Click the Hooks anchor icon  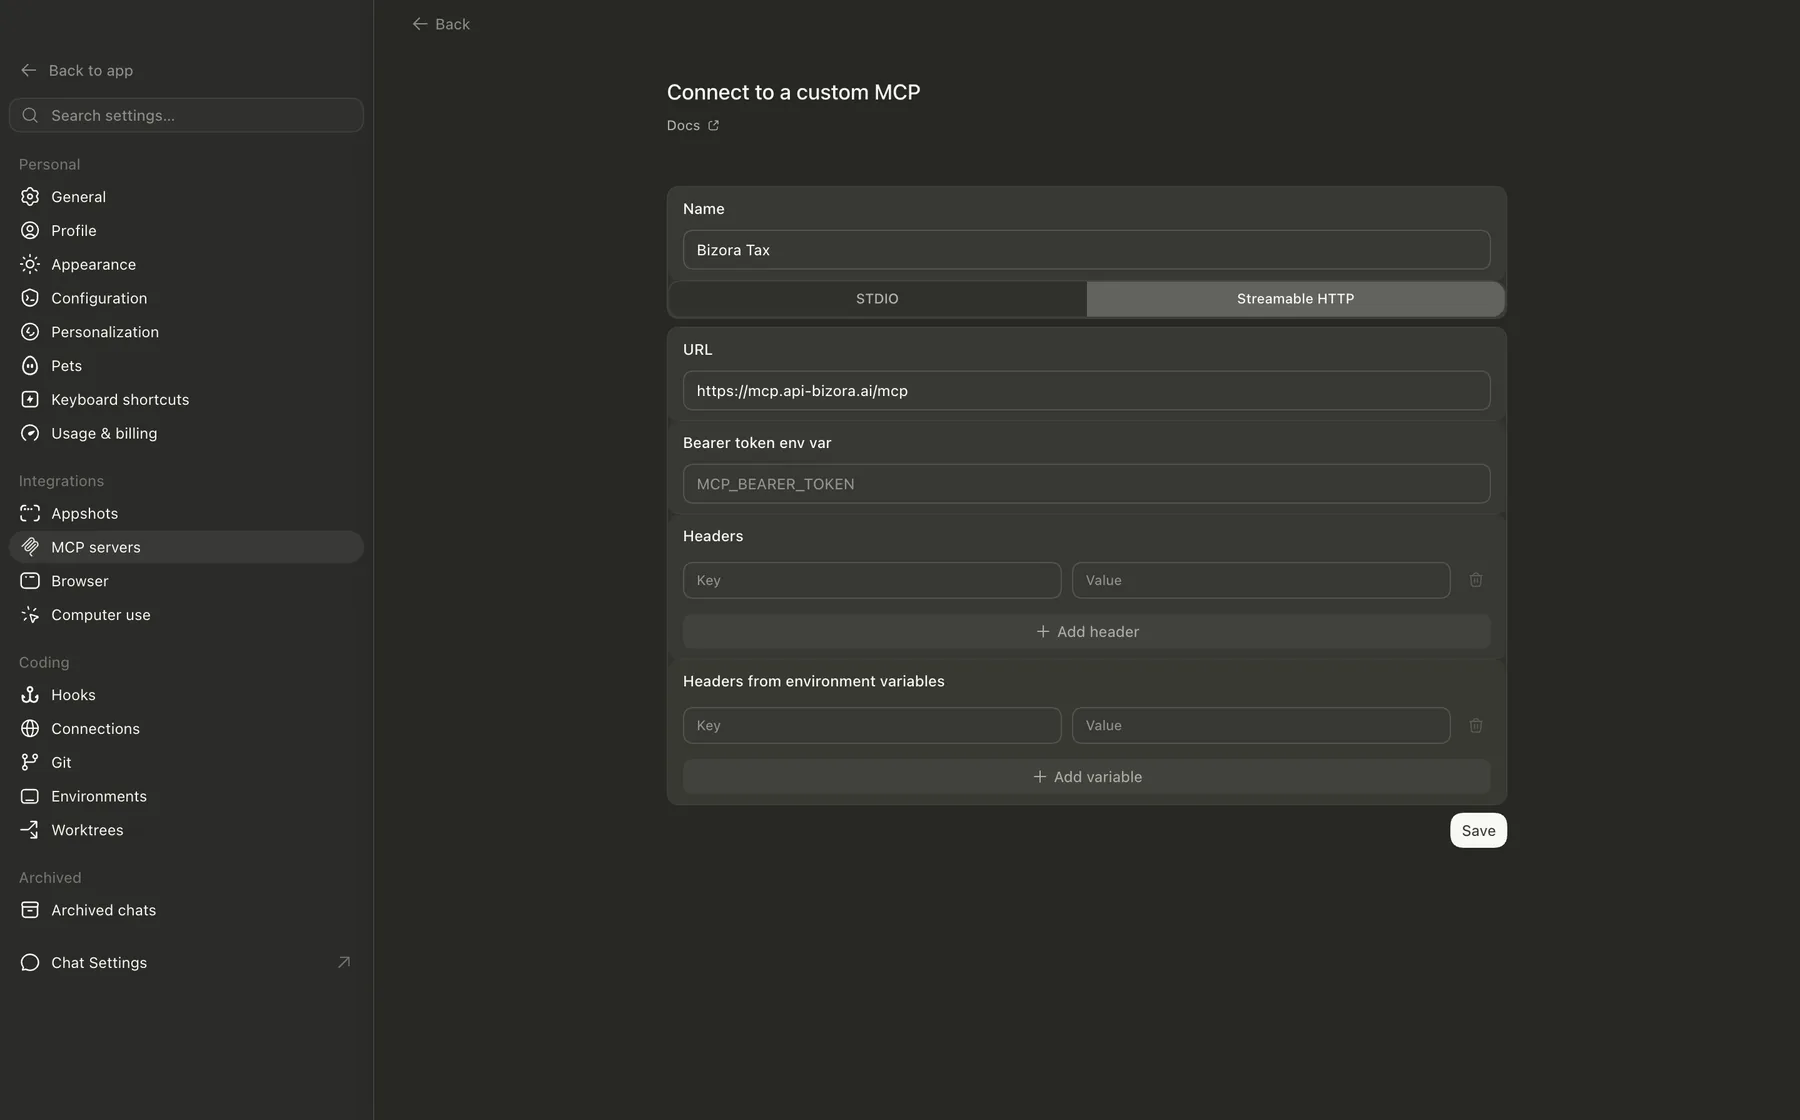pyautogui.click(x=30, y=695)
